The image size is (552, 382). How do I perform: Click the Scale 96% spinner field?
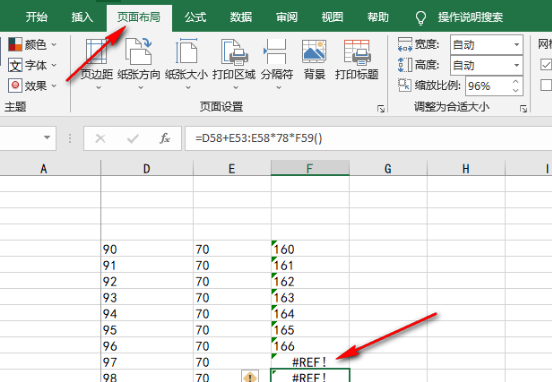(x=494, y=86)
